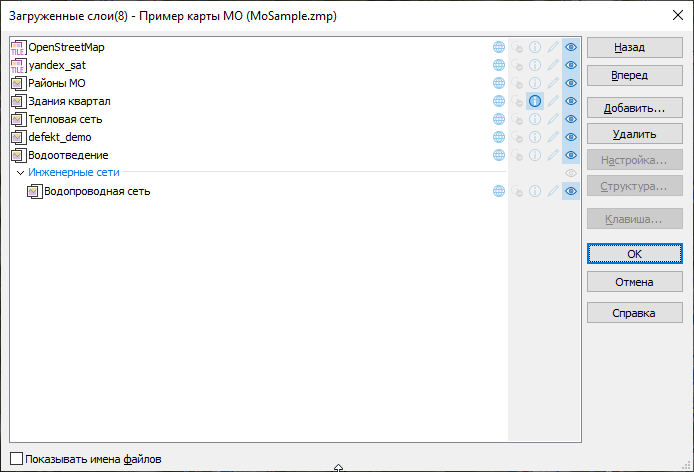This screenshot has height=472, width=694.
Task: Click the info icon in OpenStreetMap row
Action: [x=535, y=47]
